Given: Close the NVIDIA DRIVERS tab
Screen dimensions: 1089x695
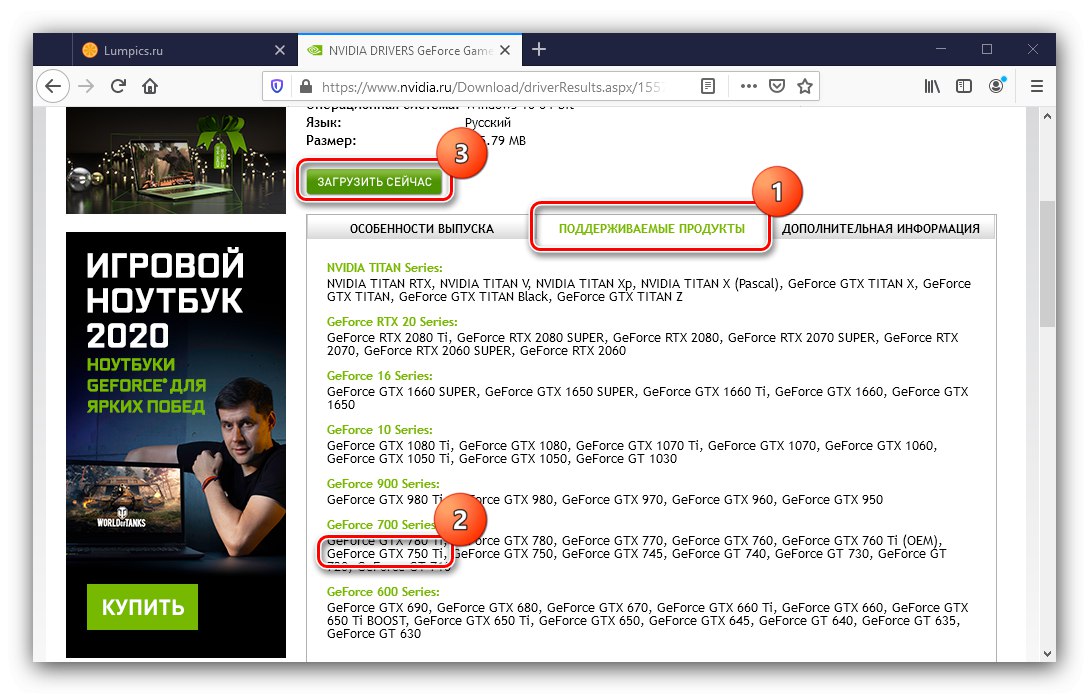Looking at the screenshot, I should click(x=506, y=50).
